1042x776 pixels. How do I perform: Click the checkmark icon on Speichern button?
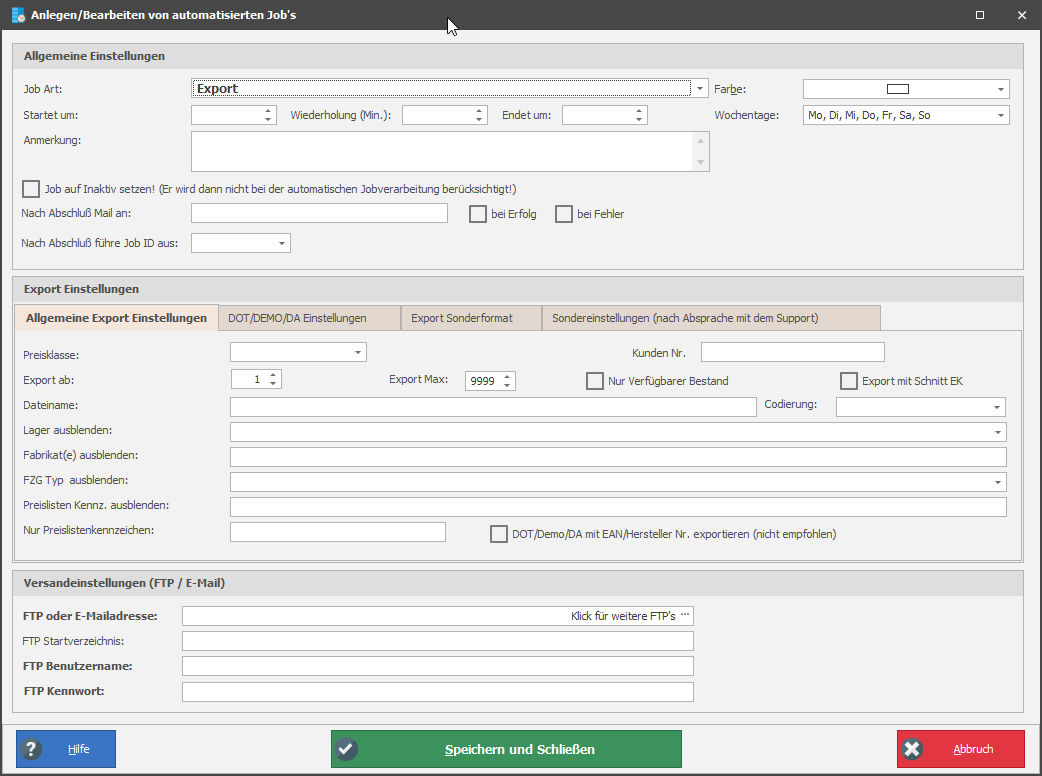[346, 749]
